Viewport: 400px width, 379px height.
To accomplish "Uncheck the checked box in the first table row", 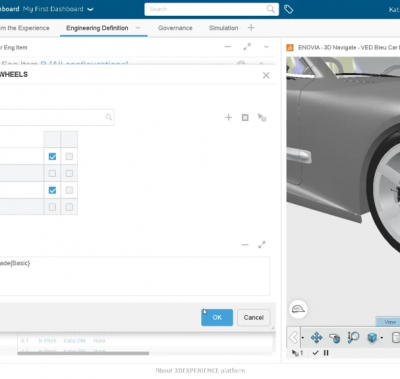I will tap(52, 156).
